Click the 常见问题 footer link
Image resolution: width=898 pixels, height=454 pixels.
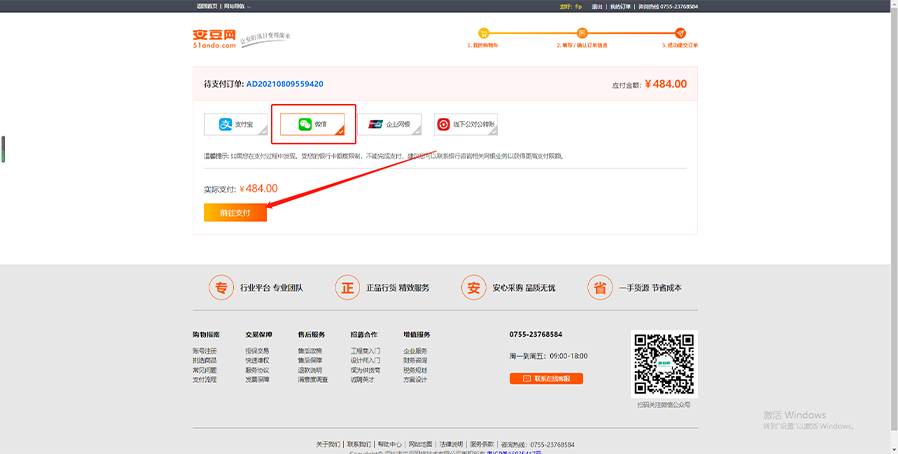(x=204, y=370)
